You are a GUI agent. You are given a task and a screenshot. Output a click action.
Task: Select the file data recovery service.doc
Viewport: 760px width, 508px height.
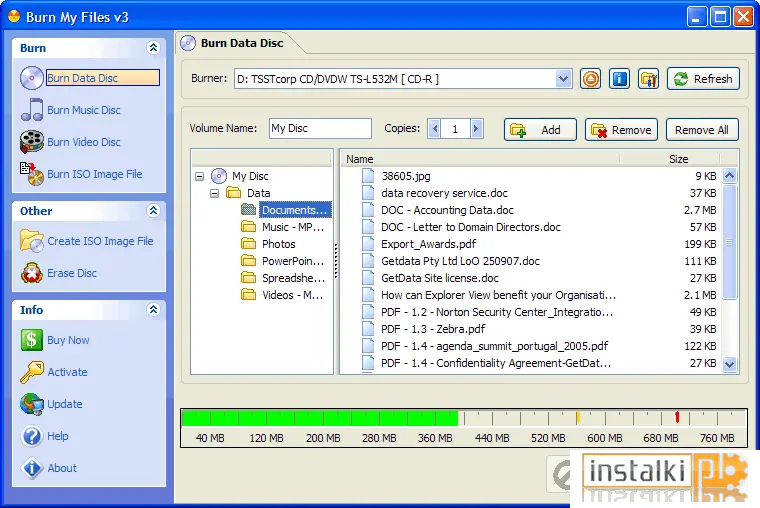[444, 193]
